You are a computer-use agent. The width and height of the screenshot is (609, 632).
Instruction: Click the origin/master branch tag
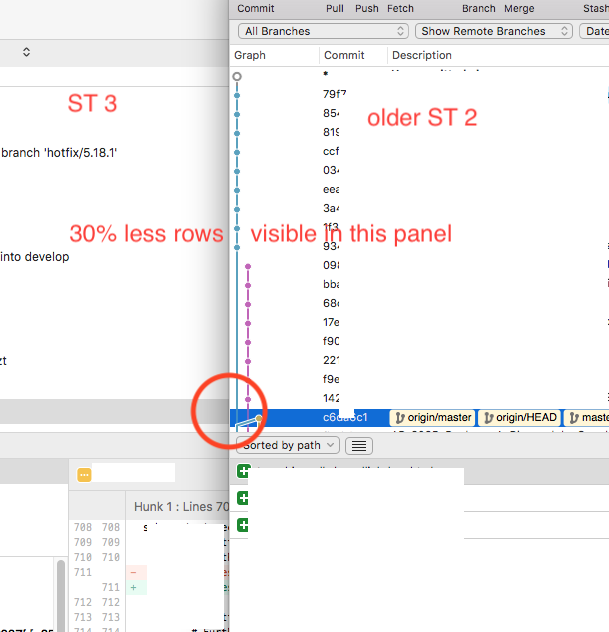click(x=432, y=418)
